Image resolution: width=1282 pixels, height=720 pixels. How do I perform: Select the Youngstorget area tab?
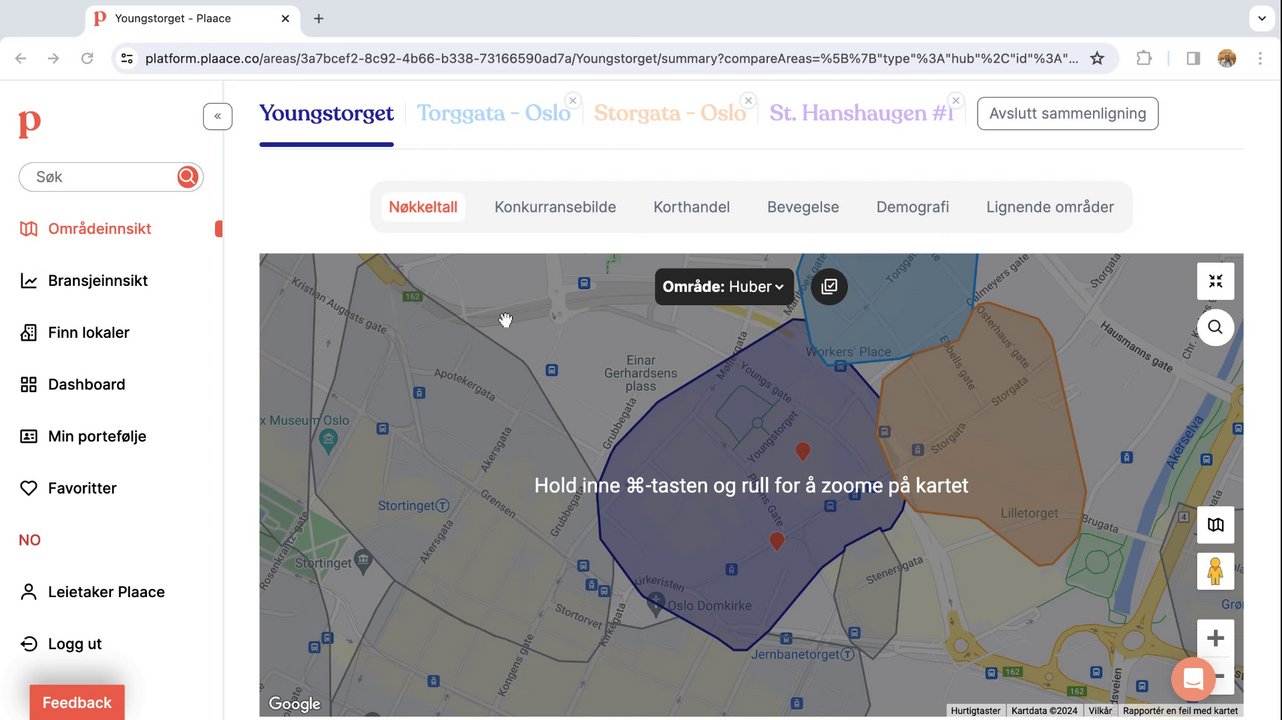point(326,113)
